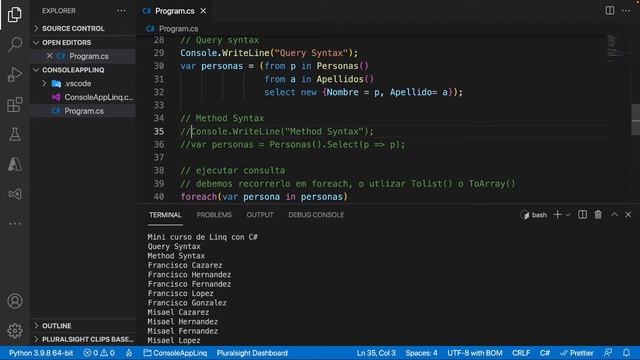Screen dimensions: 640x360
Task: Open the Extensions view
Action: [15, 104]
